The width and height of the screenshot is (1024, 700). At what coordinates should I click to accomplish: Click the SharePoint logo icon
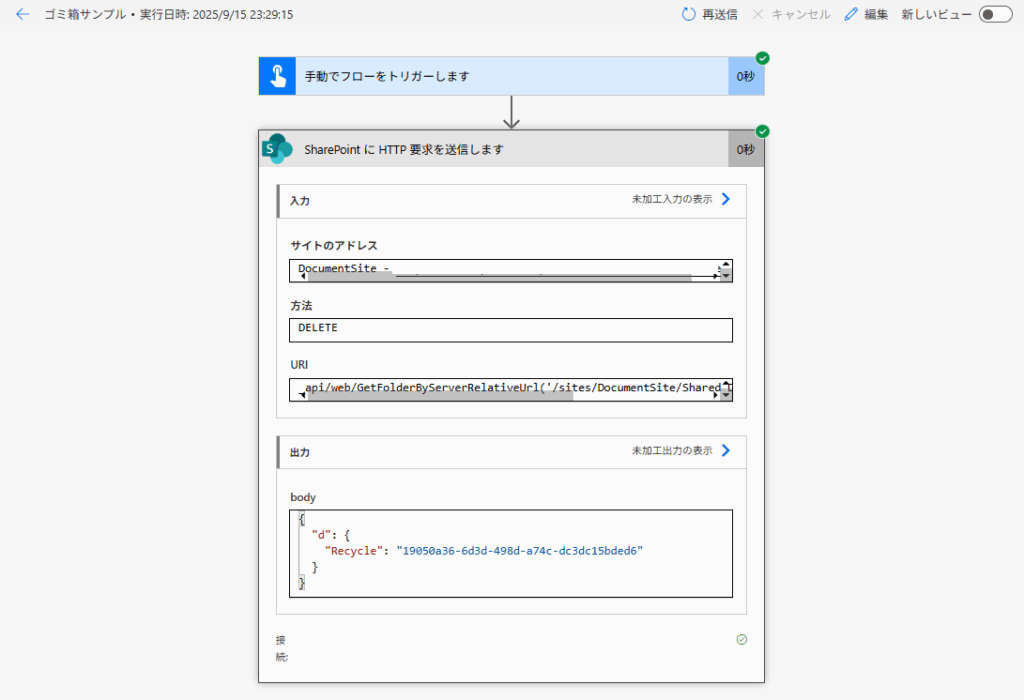(x=278, y=149)
